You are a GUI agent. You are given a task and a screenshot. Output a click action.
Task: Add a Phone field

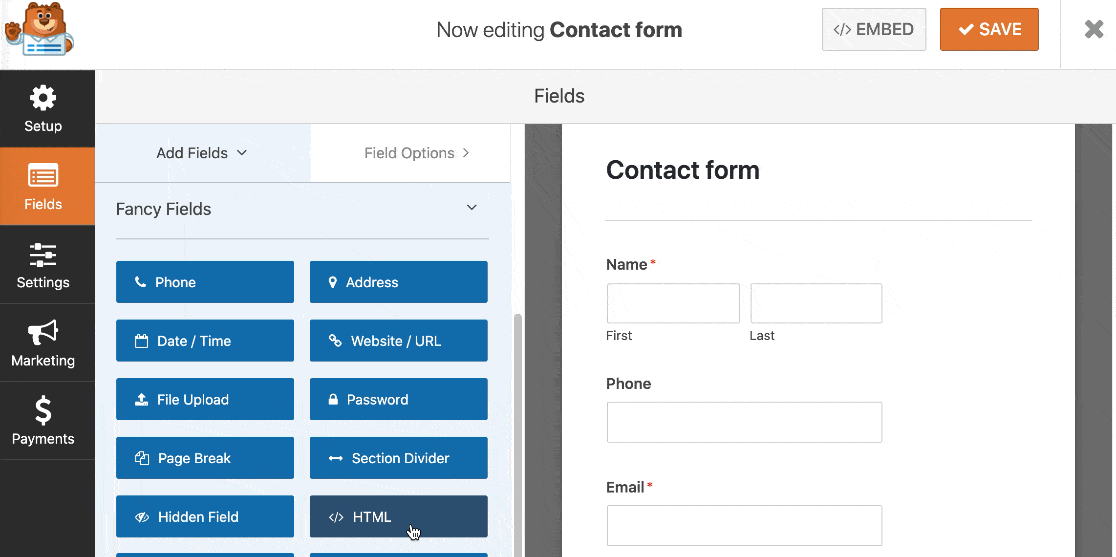[205, 282]
